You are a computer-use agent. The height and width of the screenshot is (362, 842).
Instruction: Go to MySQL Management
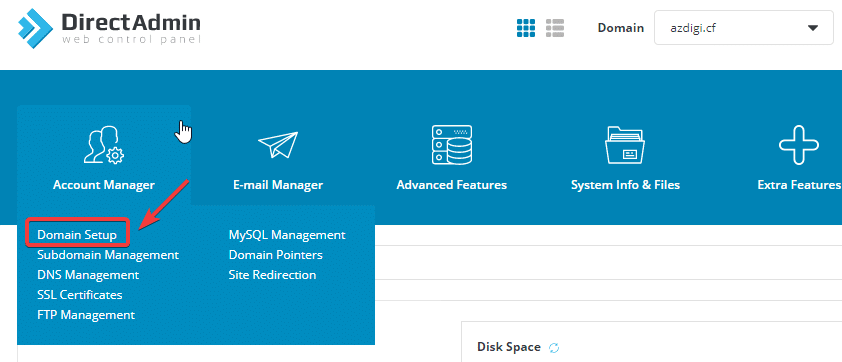click(x=287, y=235)
